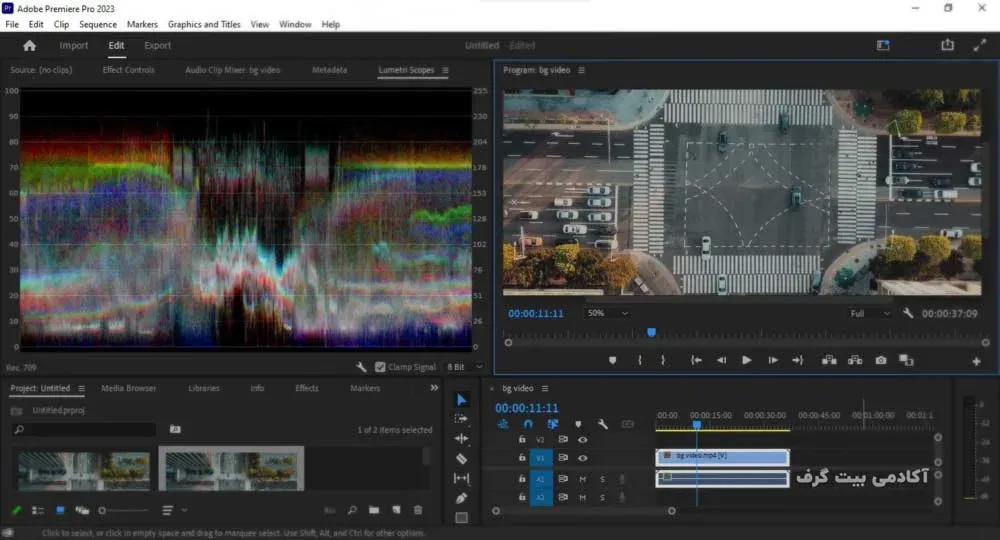Open the Effects tab
This screenshot has width=1000, height=540.
click(x=307, y=388)
